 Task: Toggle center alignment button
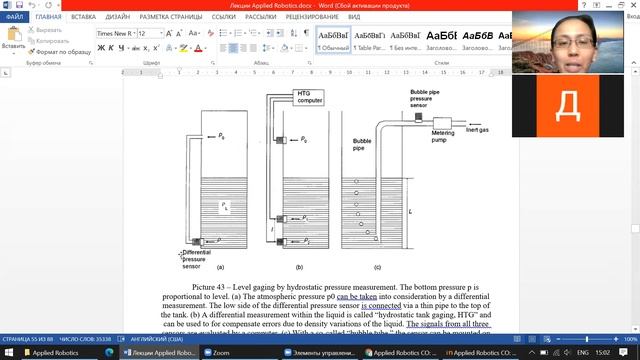tap(233, 48)
